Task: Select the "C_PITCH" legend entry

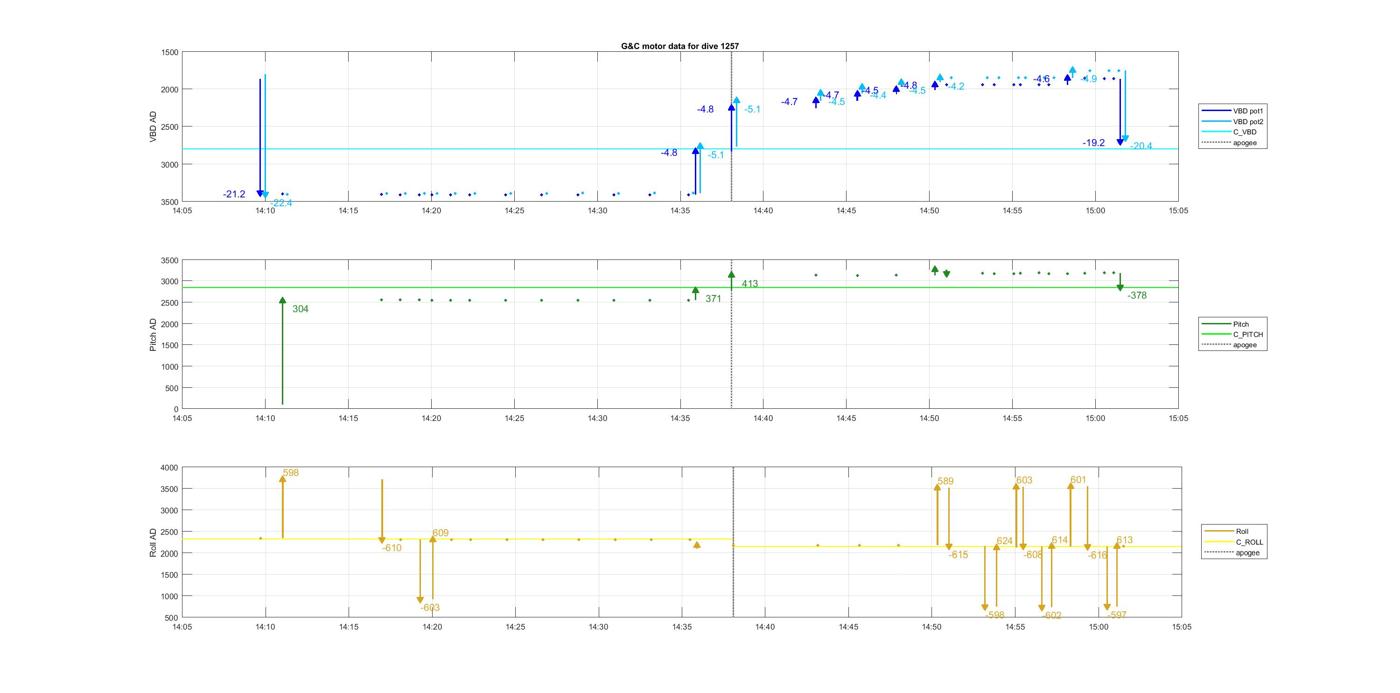Action: pos(1231,334)
